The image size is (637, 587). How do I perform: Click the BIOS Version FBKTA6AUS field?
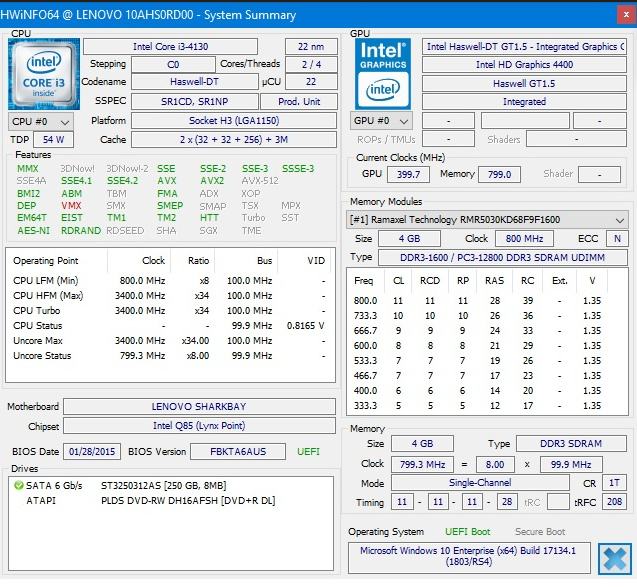[x=238, y=452]
